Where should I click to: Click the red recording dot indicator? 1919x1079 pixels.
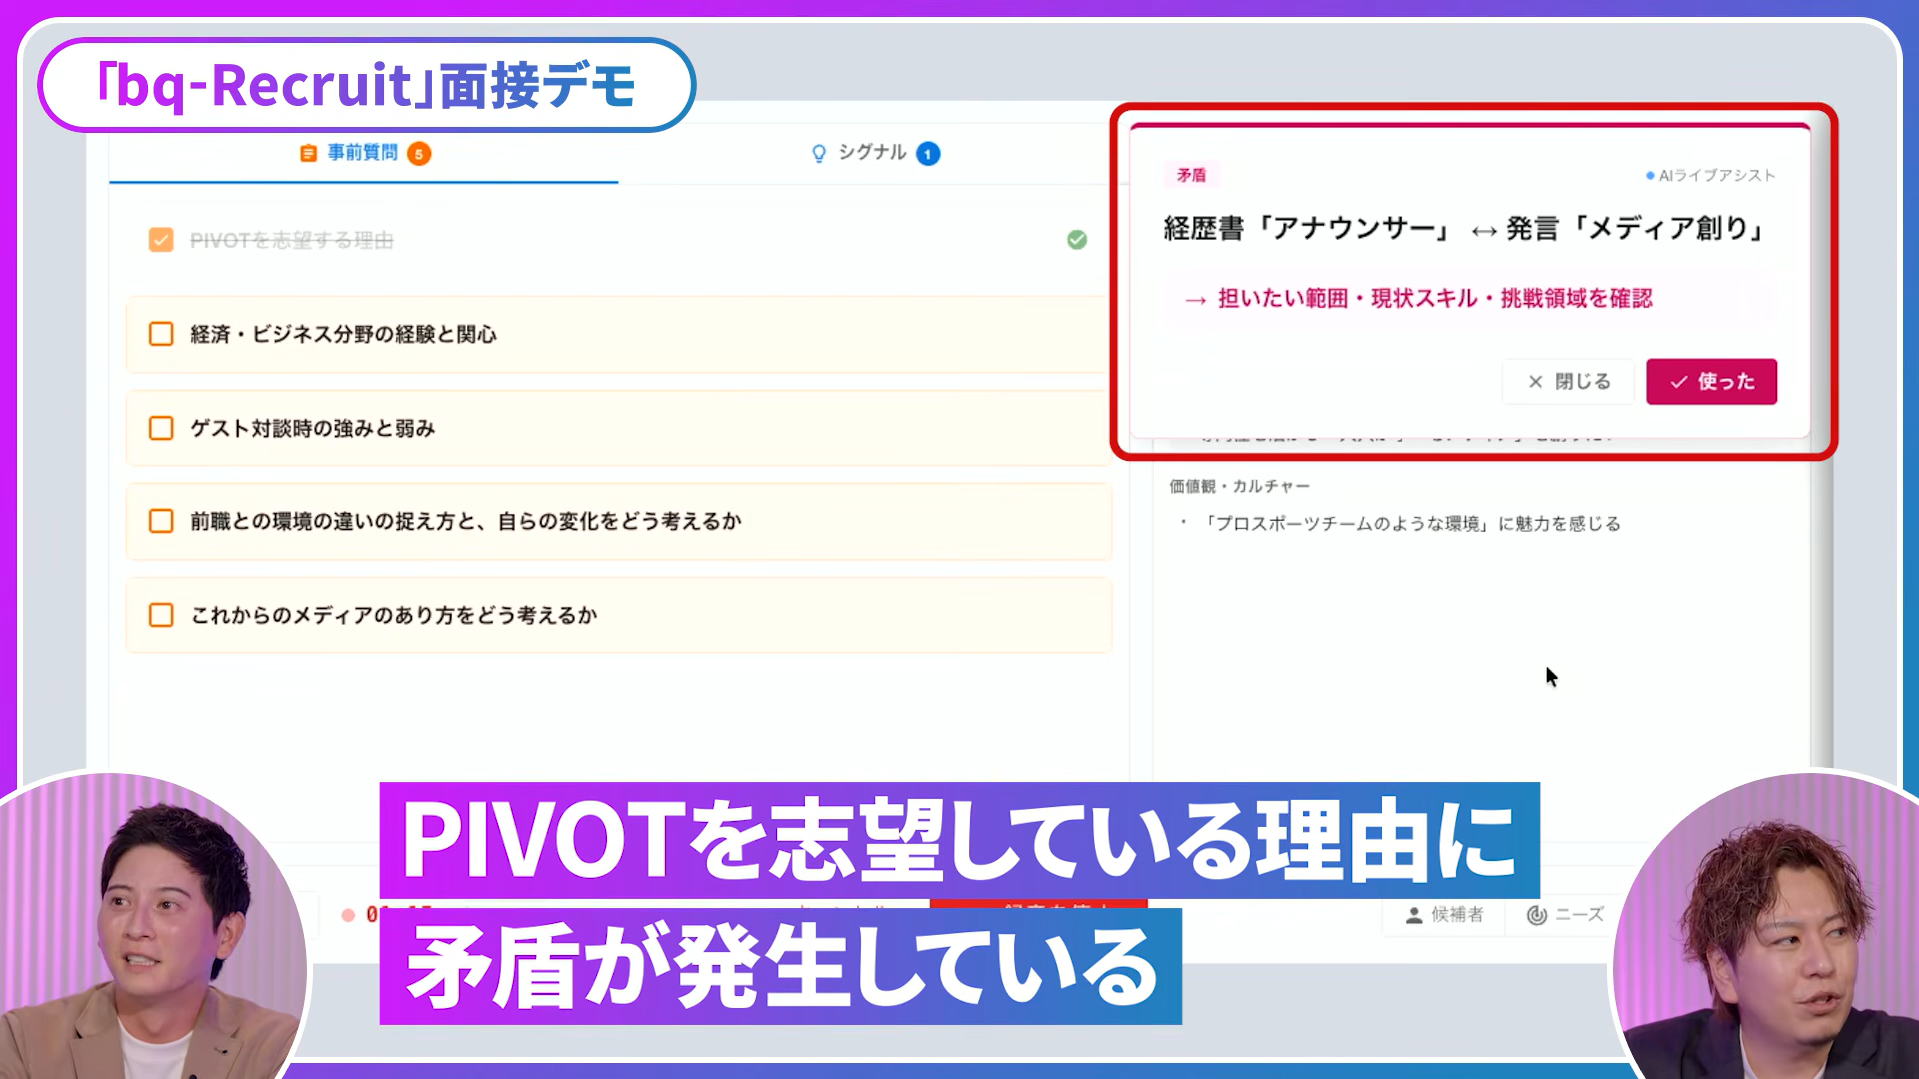pos(348,915)
